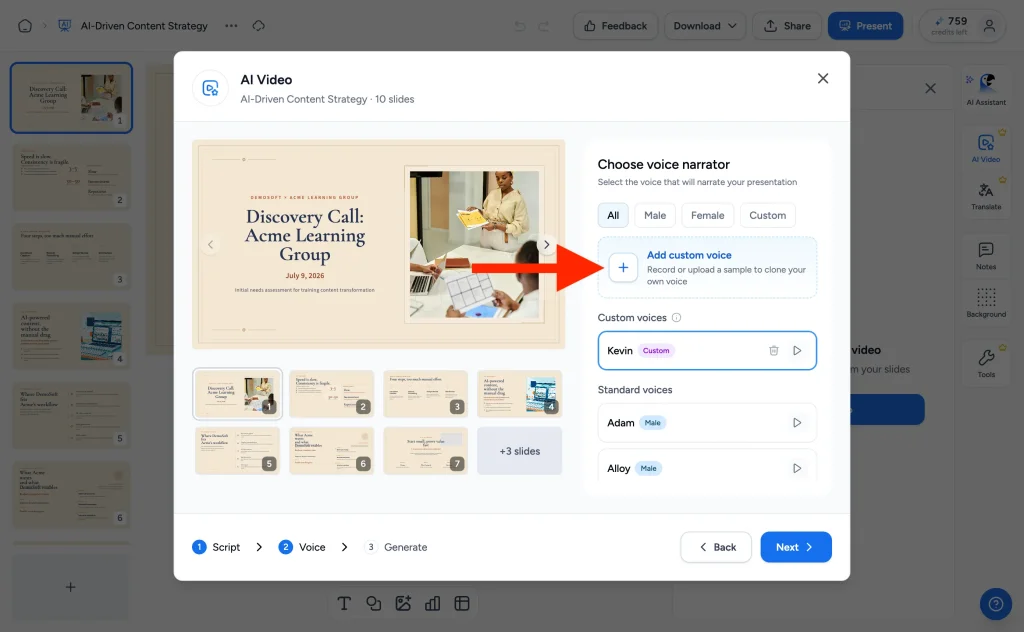Insert a chart from bottom toolbar

432,603
